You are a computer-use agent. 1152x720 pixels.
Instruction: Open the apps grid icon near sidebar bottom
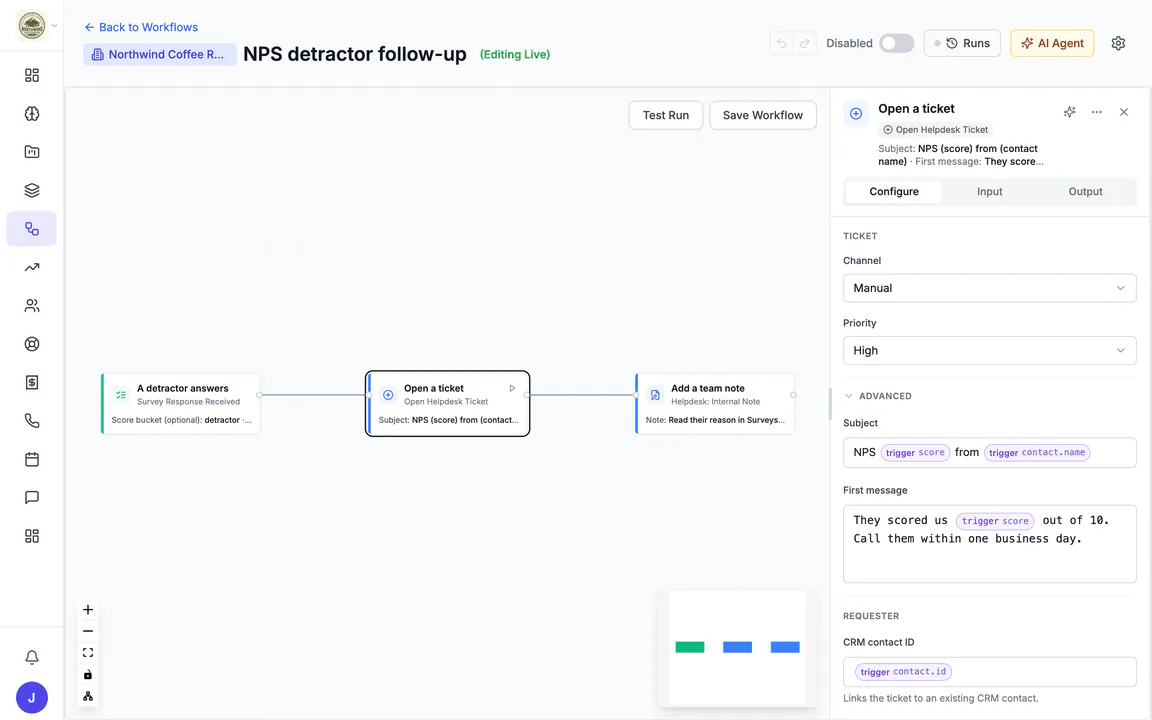tap(32, 536)
